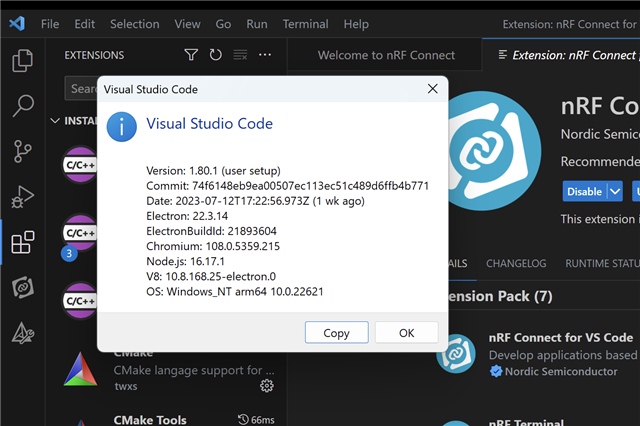Click the Nordic Semiconductor verified badge
The height and width of the screenshot is (426, 640).
pyautogui.click(x=496, y=371)
